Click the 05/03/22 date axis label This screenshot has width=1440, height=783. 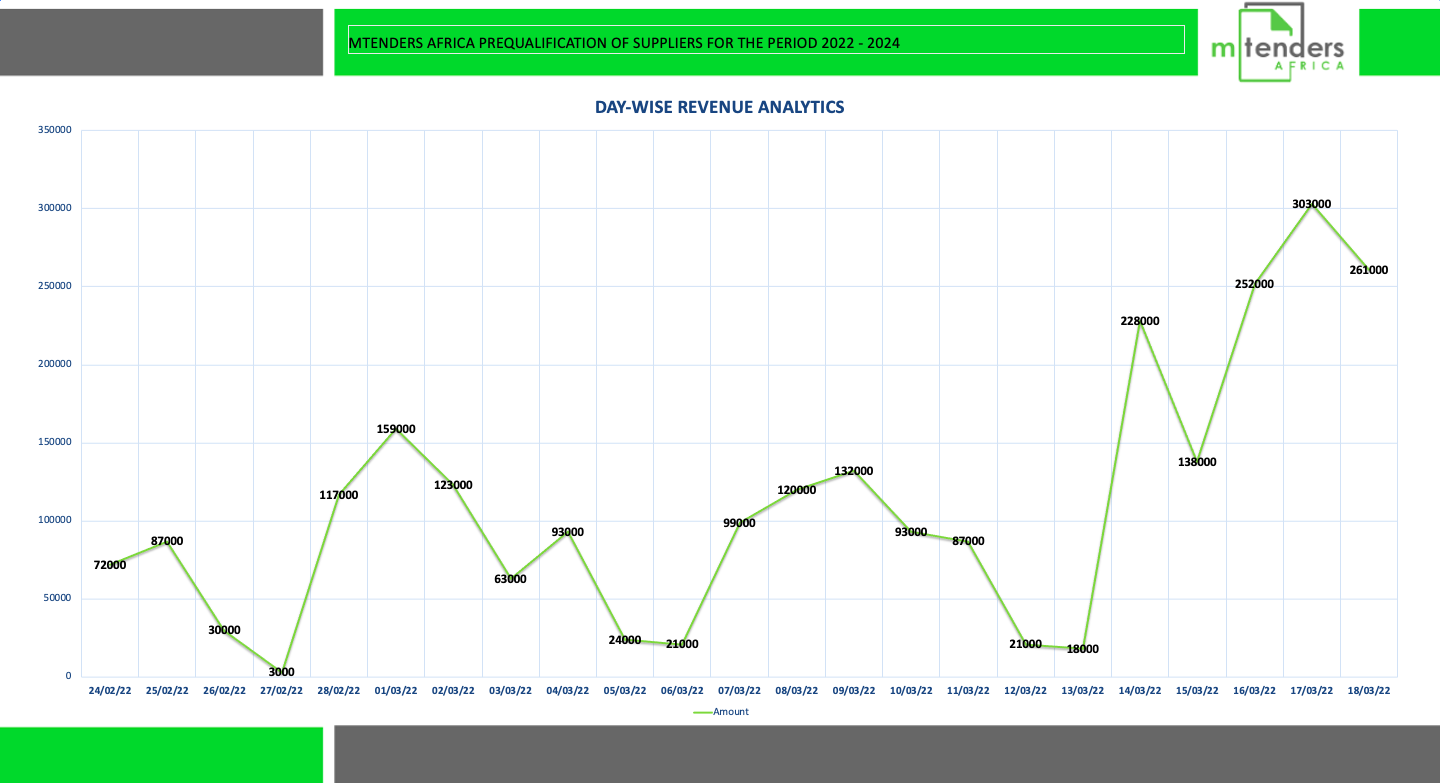(625, 690)
